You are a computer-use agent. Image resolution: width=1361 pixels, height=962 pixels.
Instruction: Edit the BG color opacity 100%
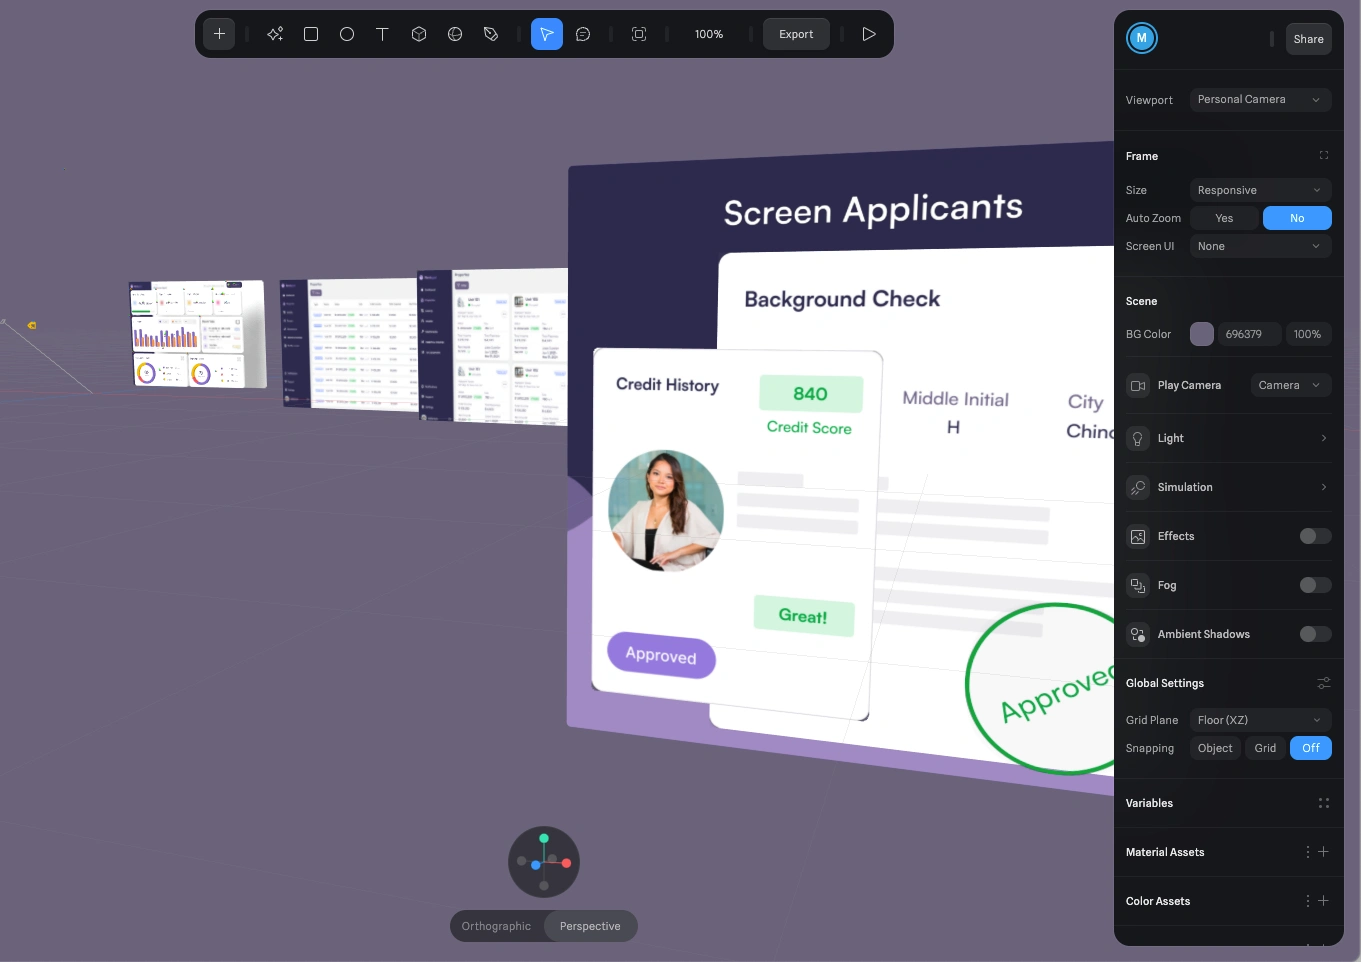tap(1307, 334)
